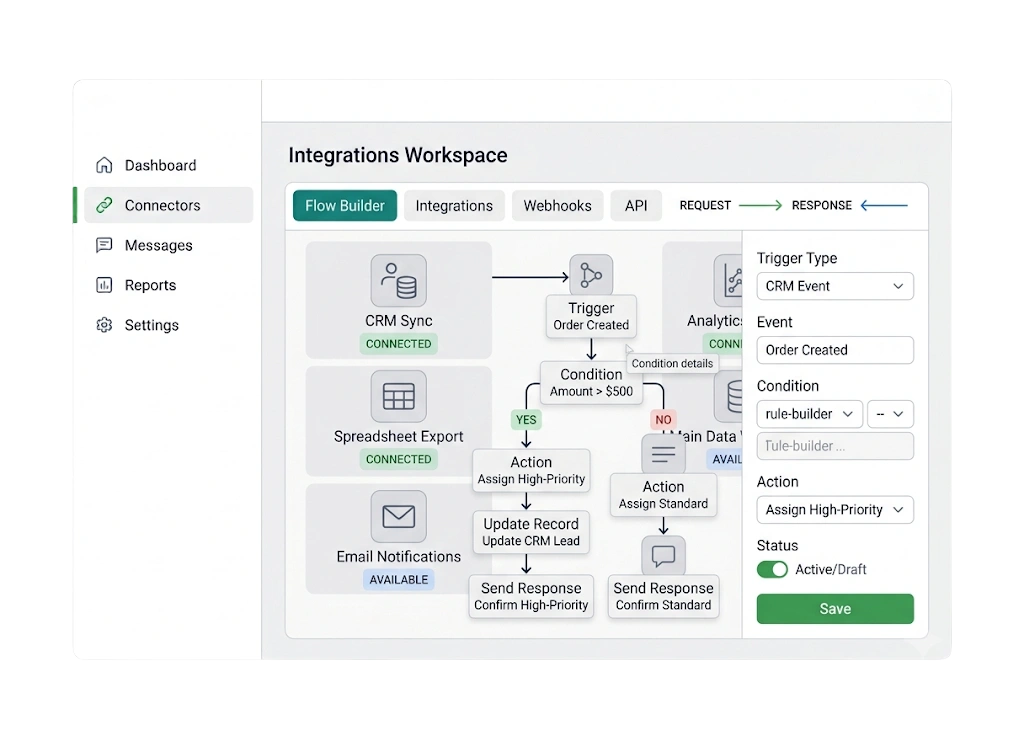The width and height of the screenshot is (1024, 741).
Task: Open Reports in the sidebar
Action: pos(168,285)
